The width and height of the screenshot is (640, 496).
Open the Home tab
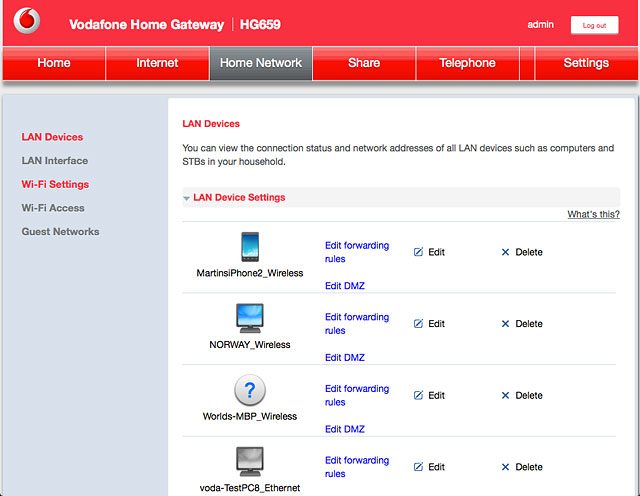point(54,63)
